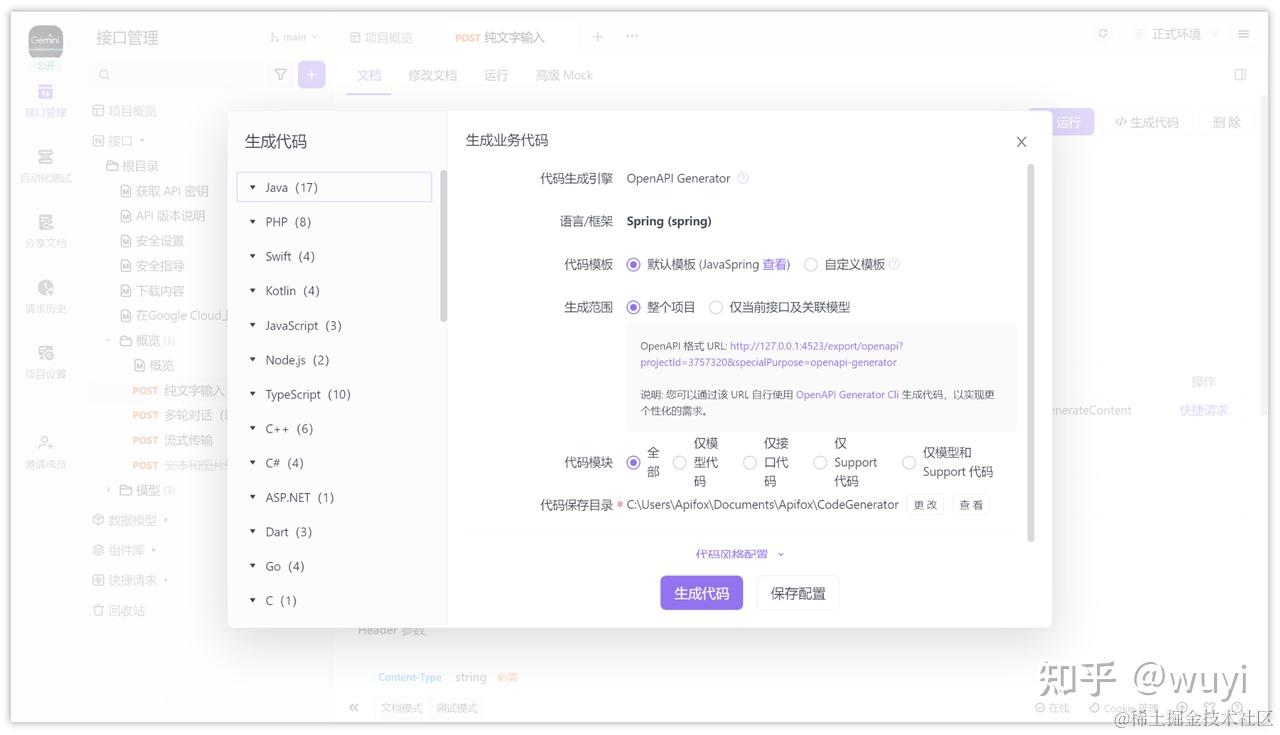
Task: Expand the Go (4) language group
Action: tap(334, 566)
